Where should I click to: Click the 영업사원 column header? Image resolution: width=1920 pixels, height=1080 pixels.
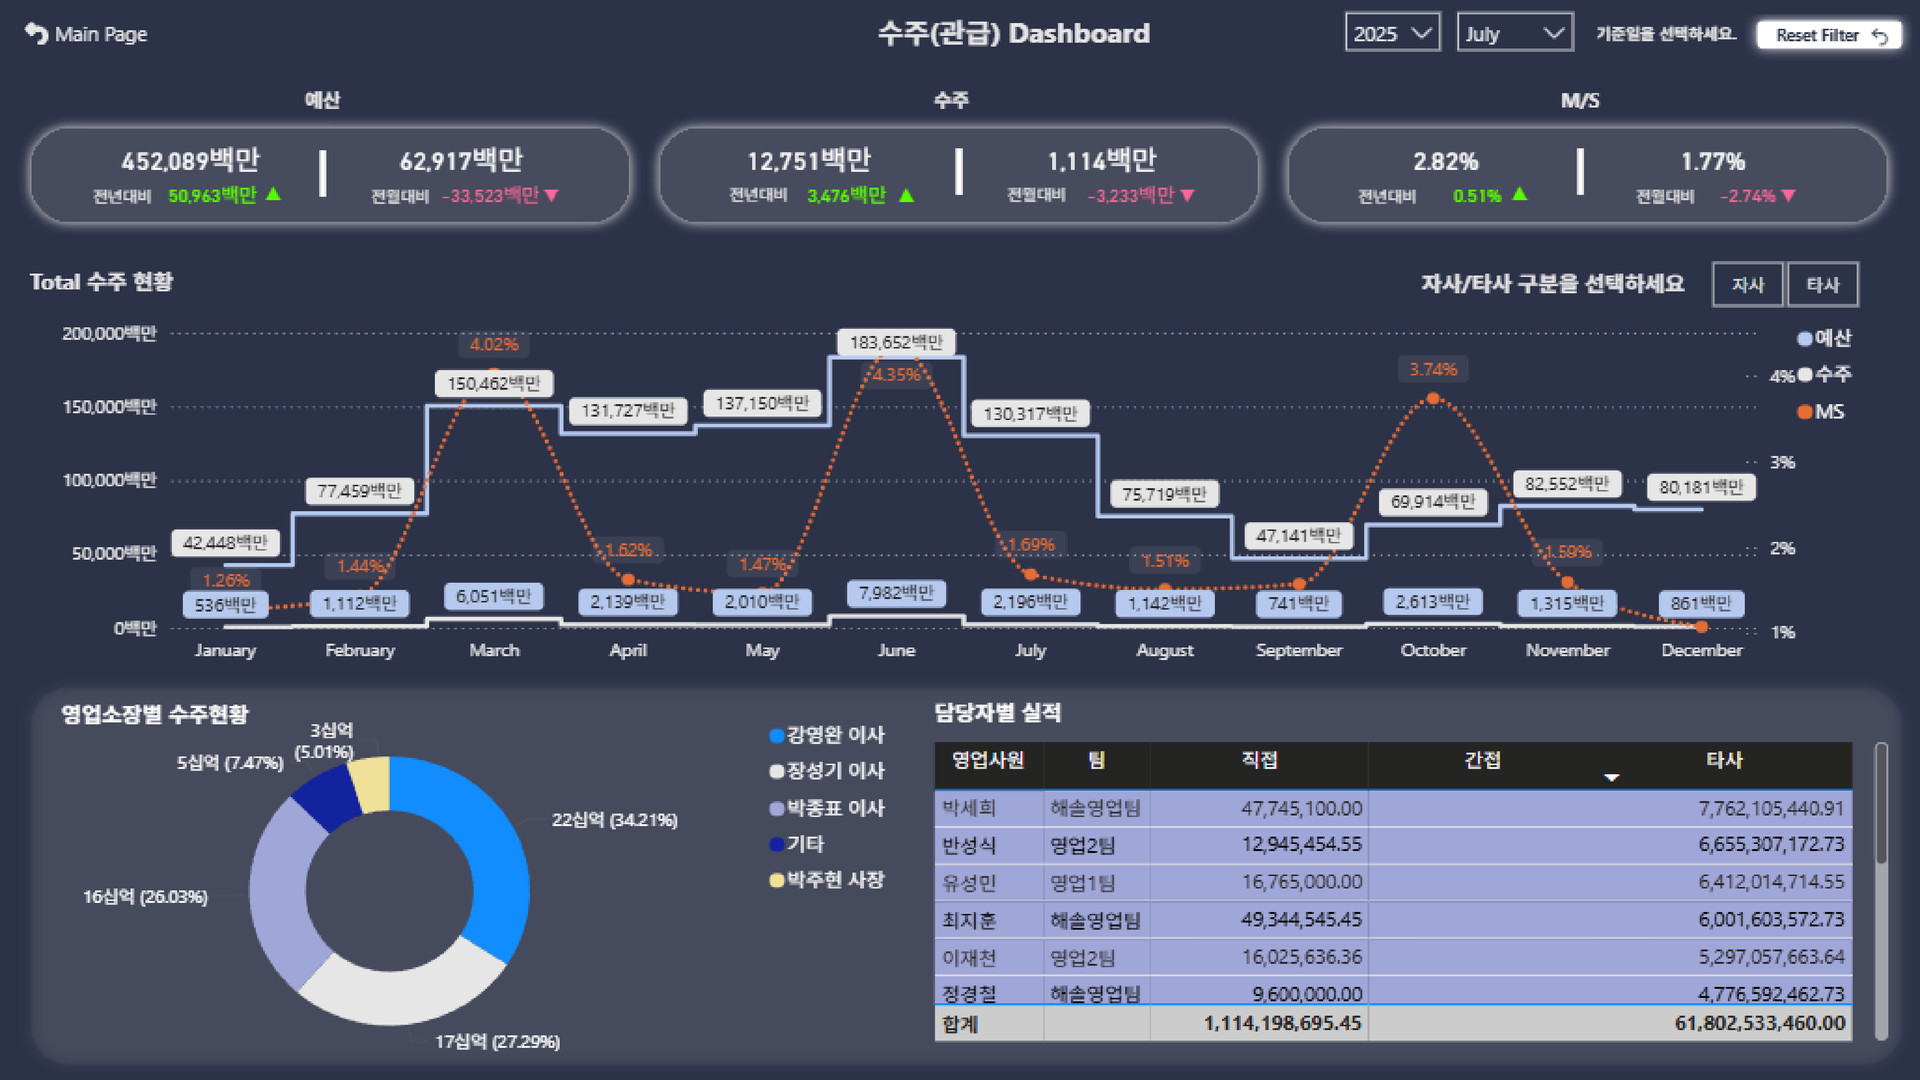[987, 760]
